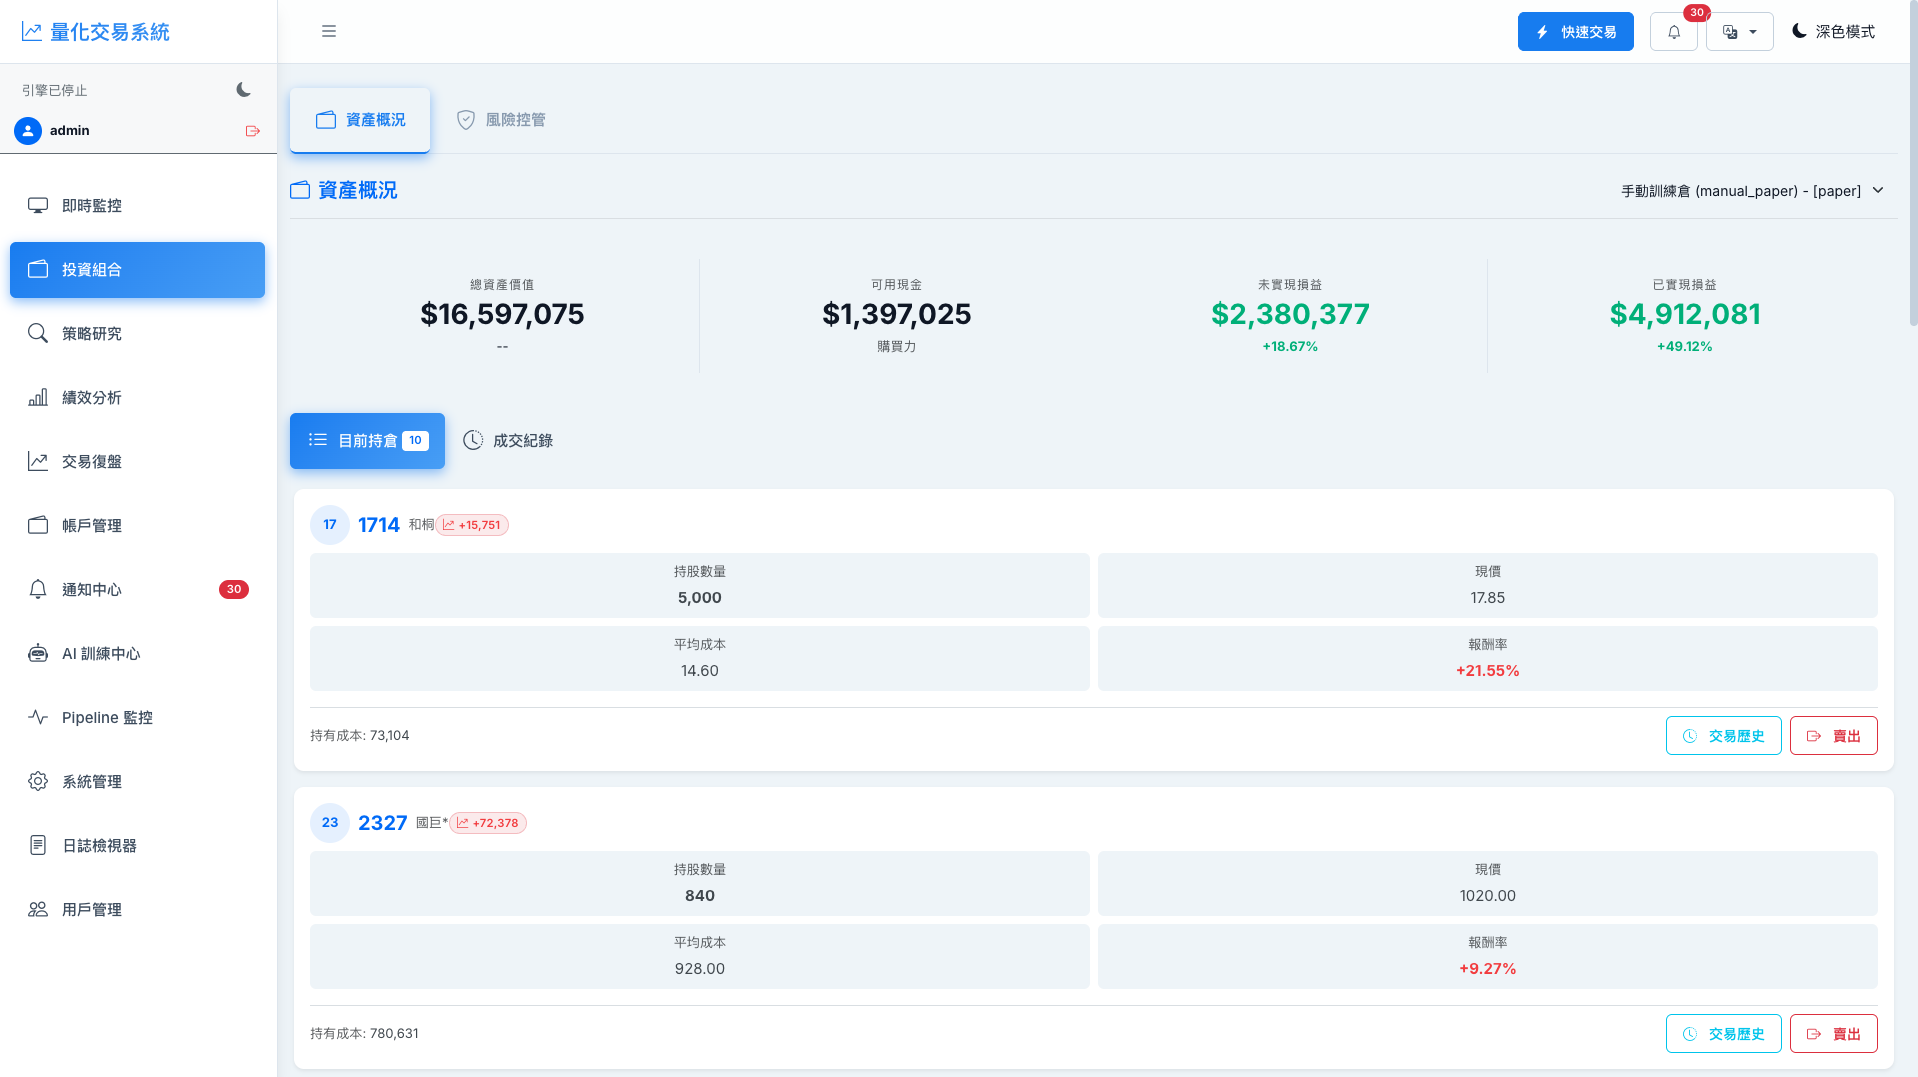
Task: Open the language translate dropdown
Action: (1739, 32)
